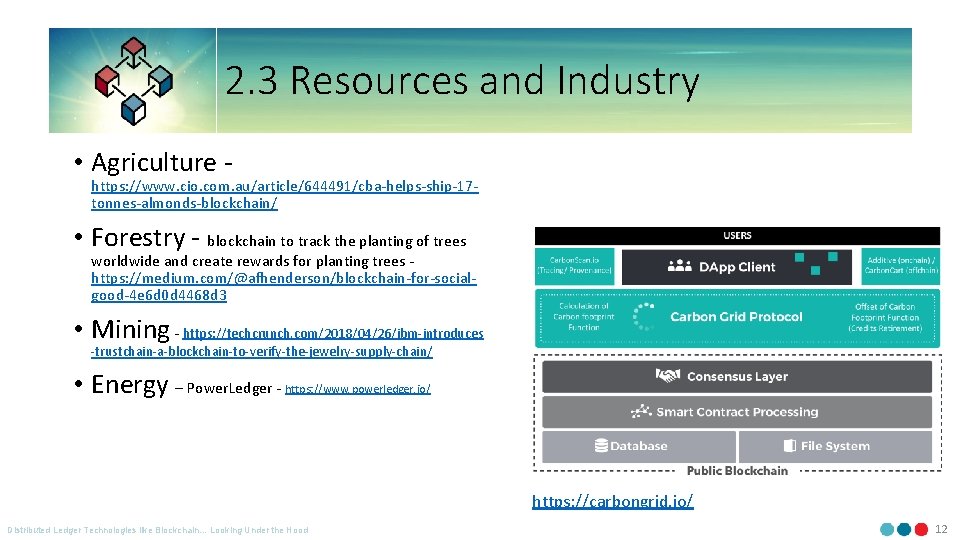The image size is (960, 540).
Task: Click the Consensus Layer handshake icon
Action: (667, 375)
